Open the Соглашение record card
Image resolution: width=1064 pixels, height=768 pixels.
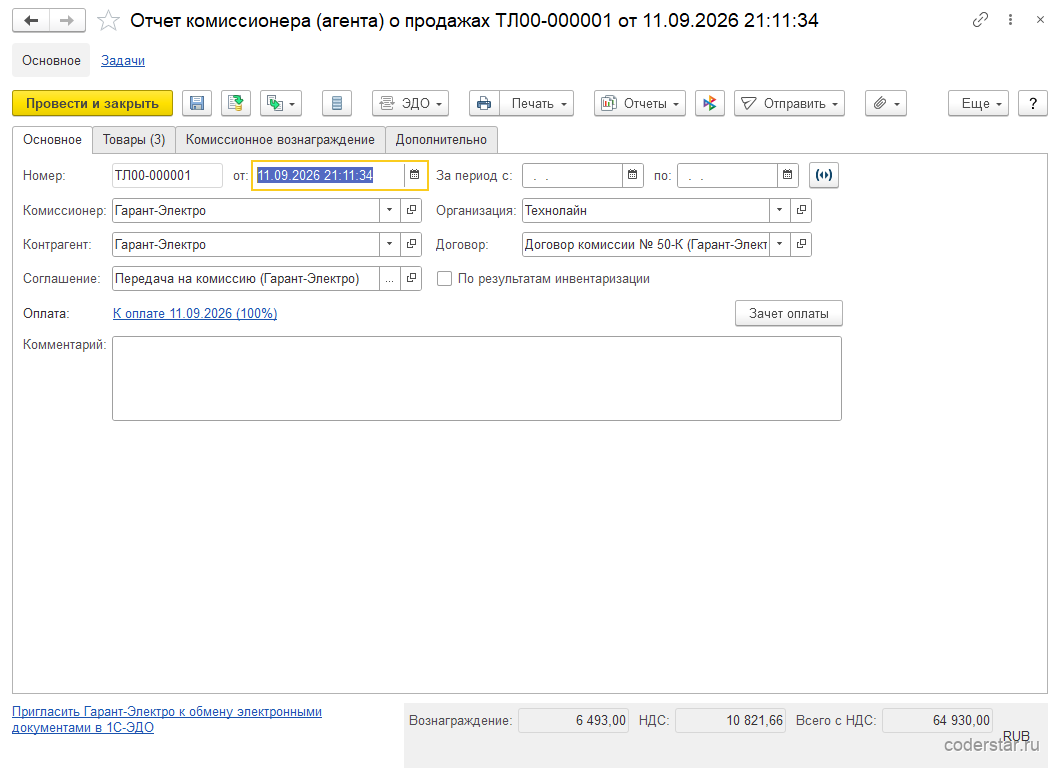coord(411,278)
